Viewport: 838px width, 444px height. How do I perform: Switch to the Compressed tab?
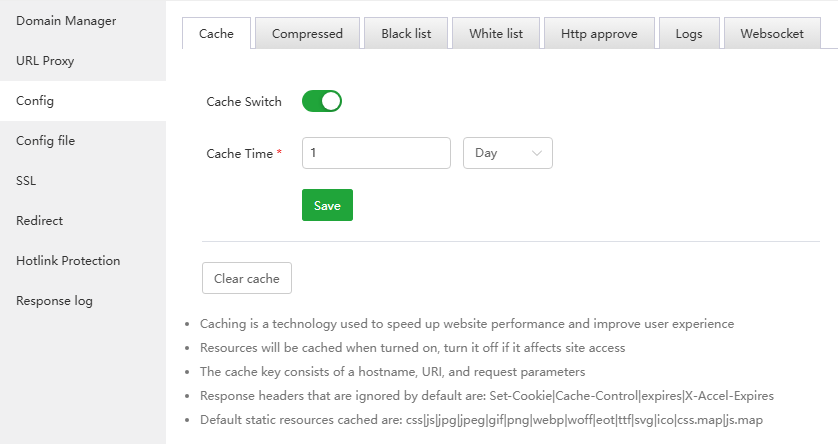click(x=307, y=33)
